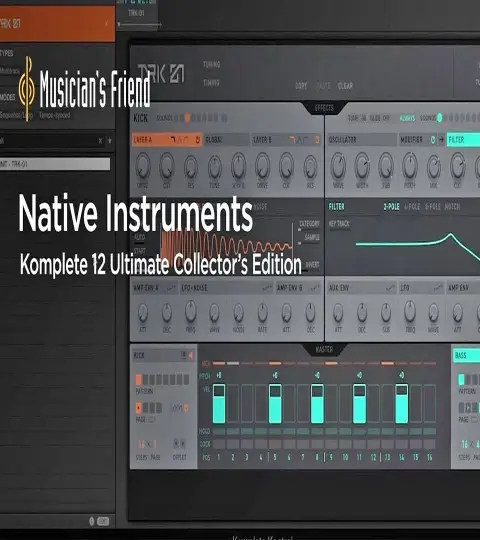Click the Noise knob in LFO+NOISE
This screenshot has width=480, height=540.
tap(238, 312)
